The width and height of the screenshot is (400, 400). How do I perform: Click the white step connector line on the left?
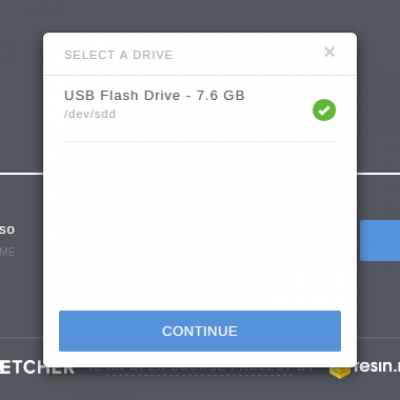click(21, 173)
